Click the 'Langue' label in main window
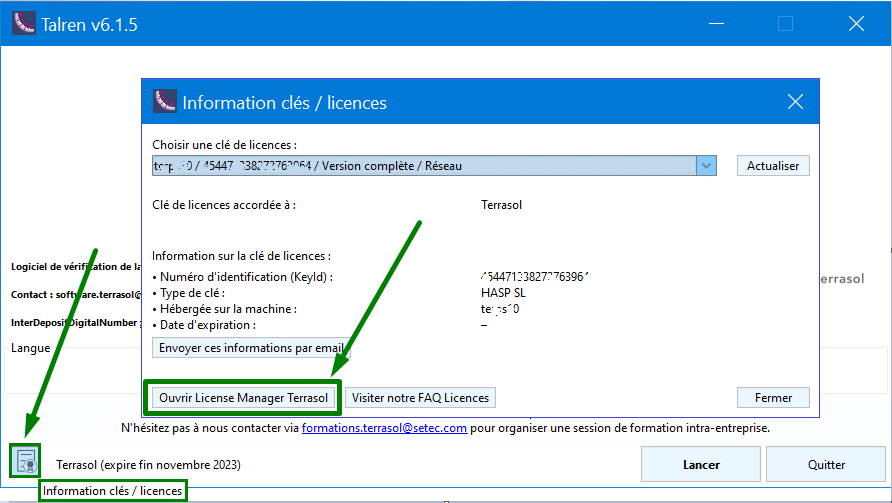 [x=31, y=348]
